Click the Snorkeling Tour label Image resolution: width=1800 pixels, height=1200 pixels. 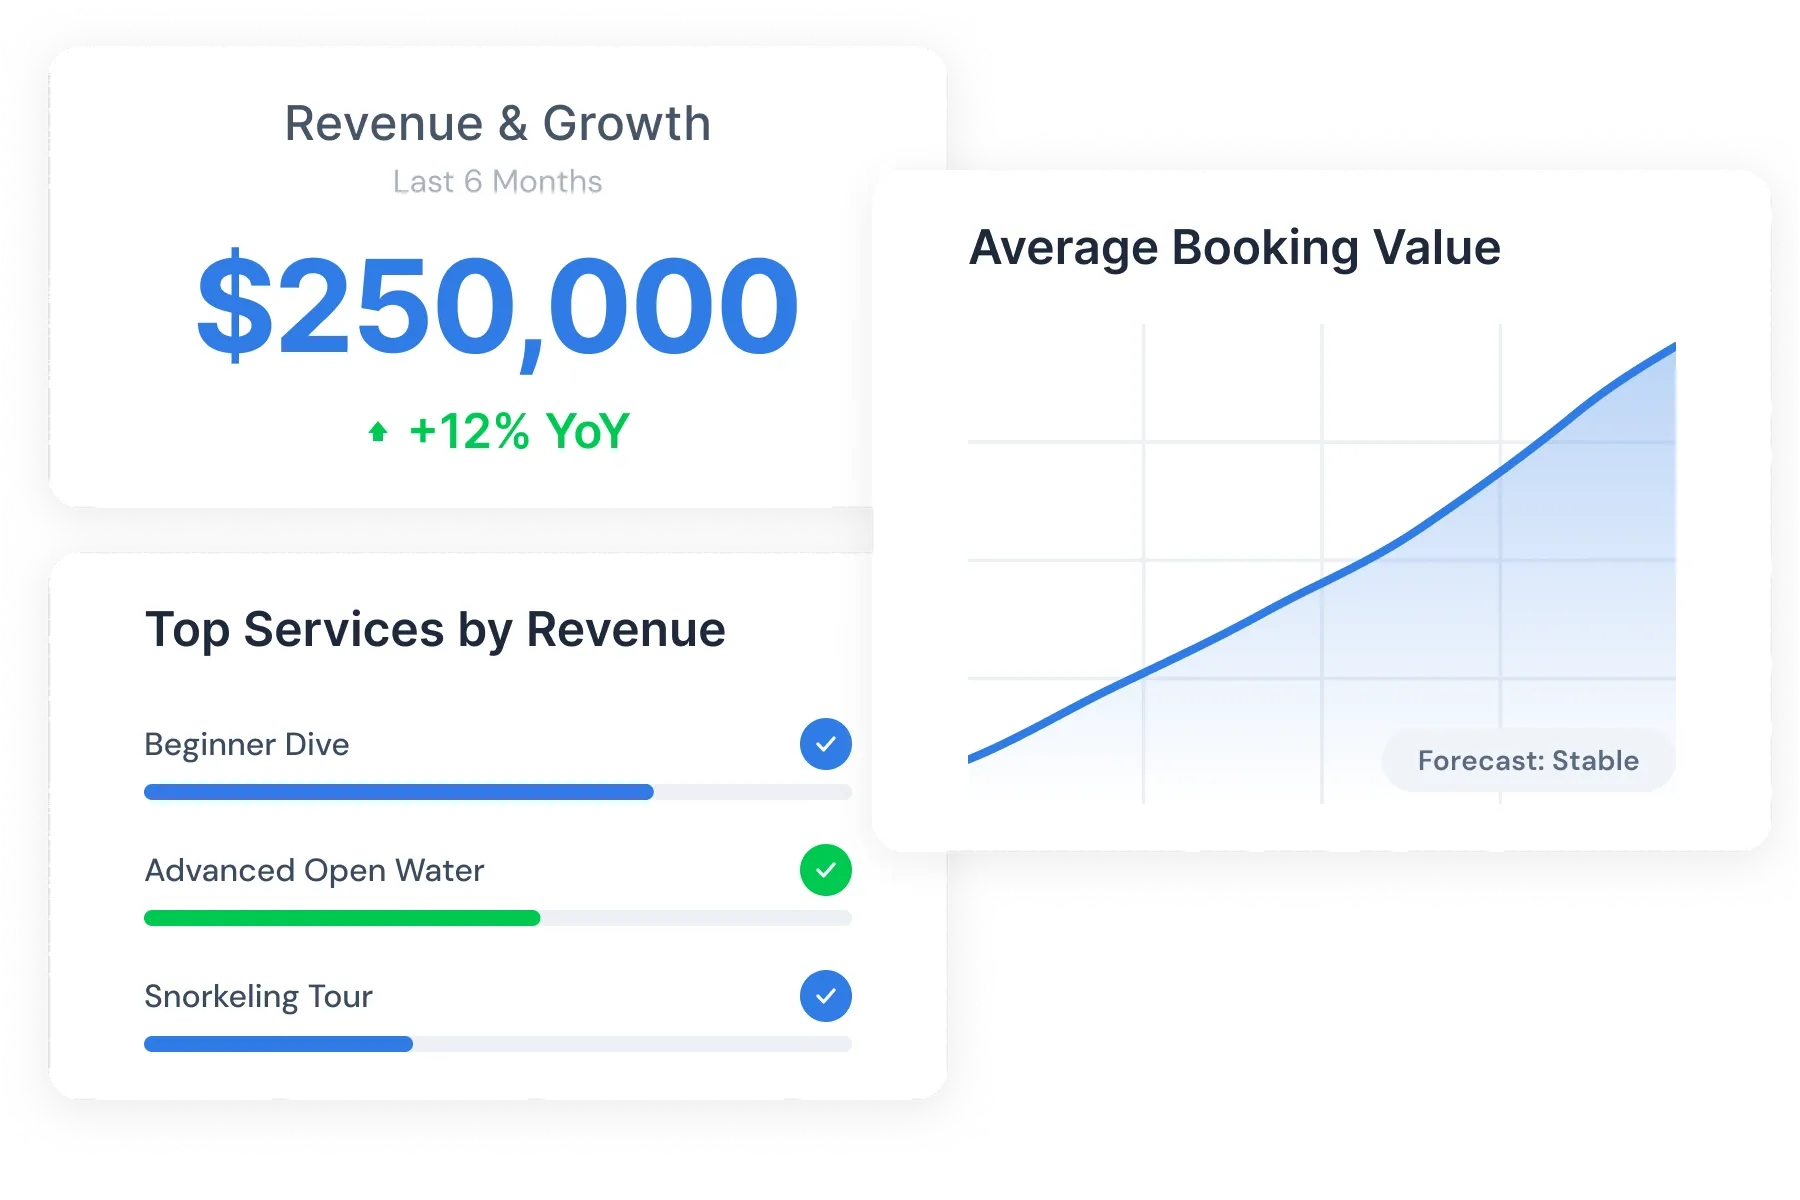(x=259, y=997)
